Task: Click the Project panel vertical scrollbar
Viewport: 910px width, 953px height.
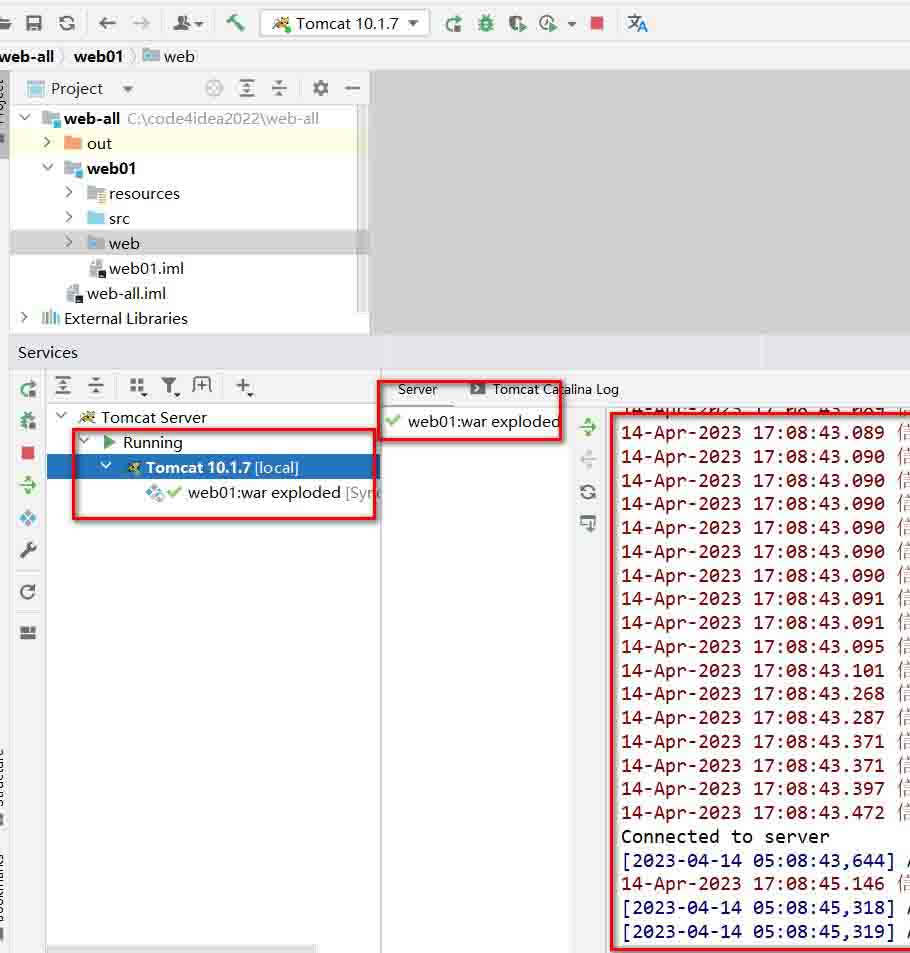Action: click(x=362, y=208)
